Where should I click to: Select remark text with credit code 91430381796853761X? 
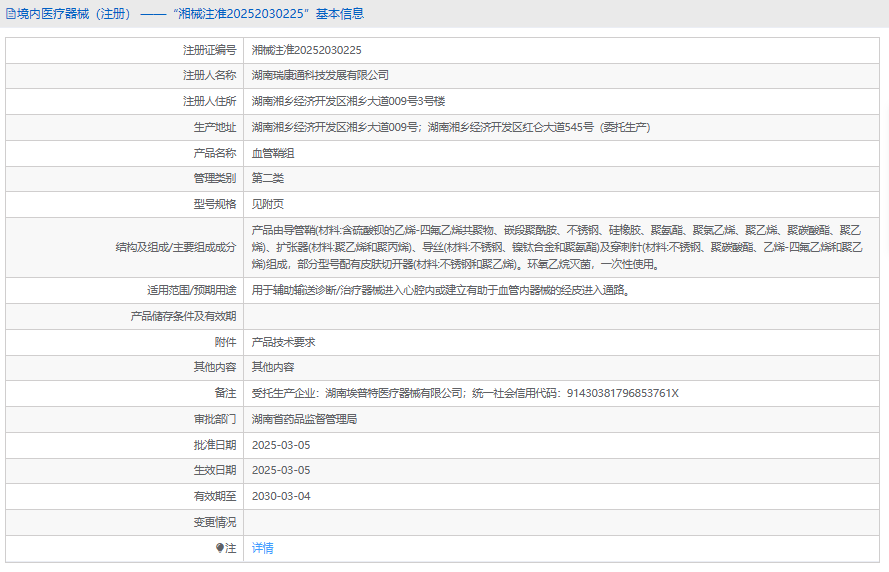pos(465,393)
